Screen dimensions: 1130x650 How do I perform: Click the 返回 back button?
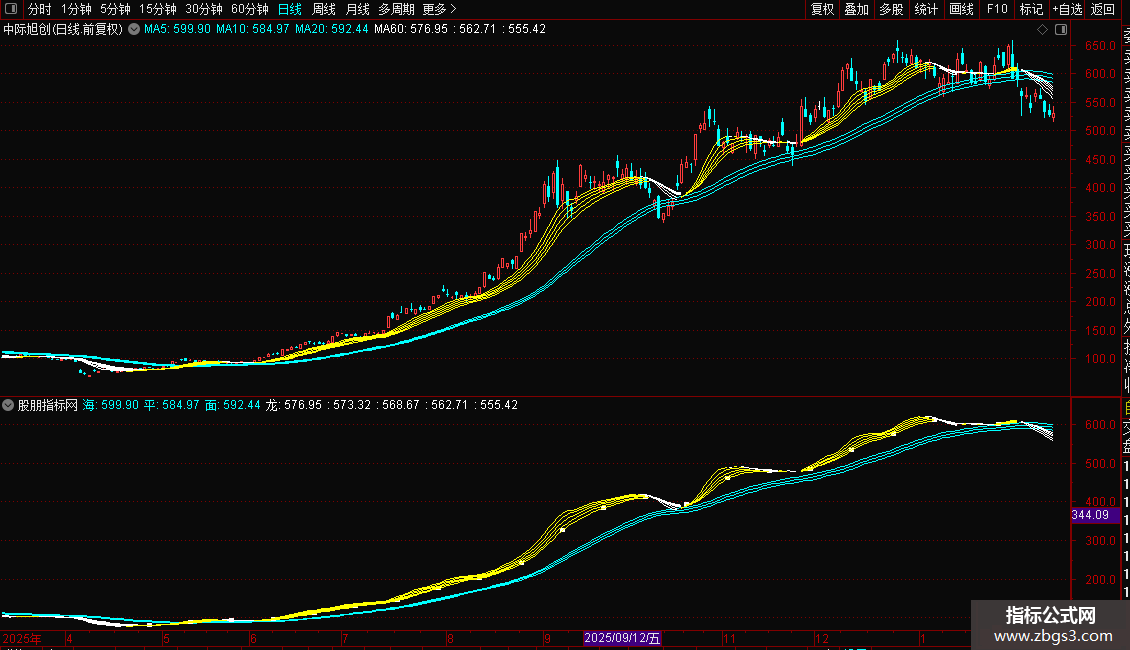click(x=1103, y=9)
